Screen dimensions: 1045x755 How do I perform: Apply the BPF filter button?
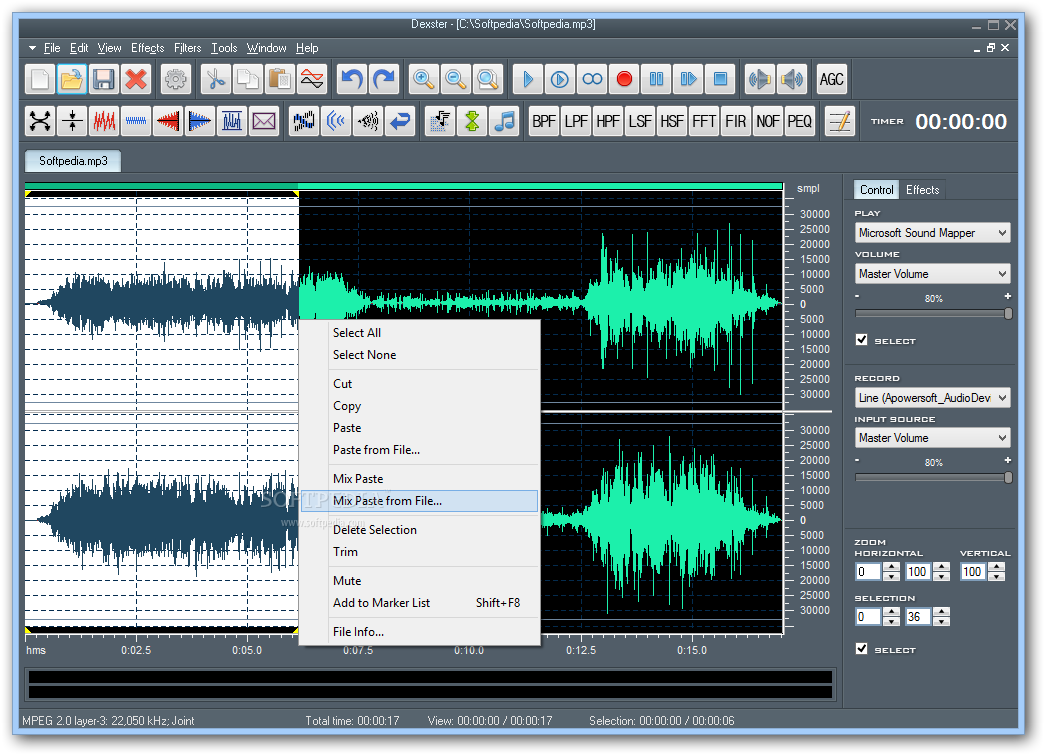544,121
